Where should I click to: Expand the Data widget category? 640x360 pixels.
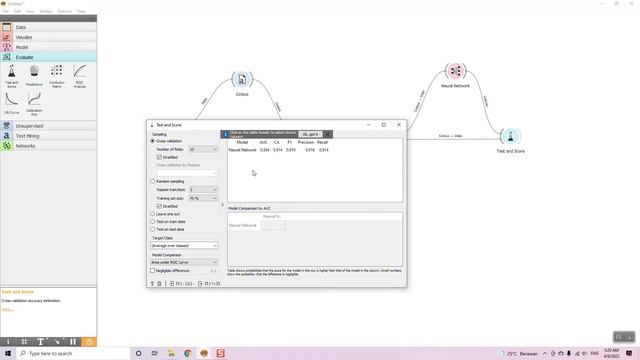[x=48, y=27]
